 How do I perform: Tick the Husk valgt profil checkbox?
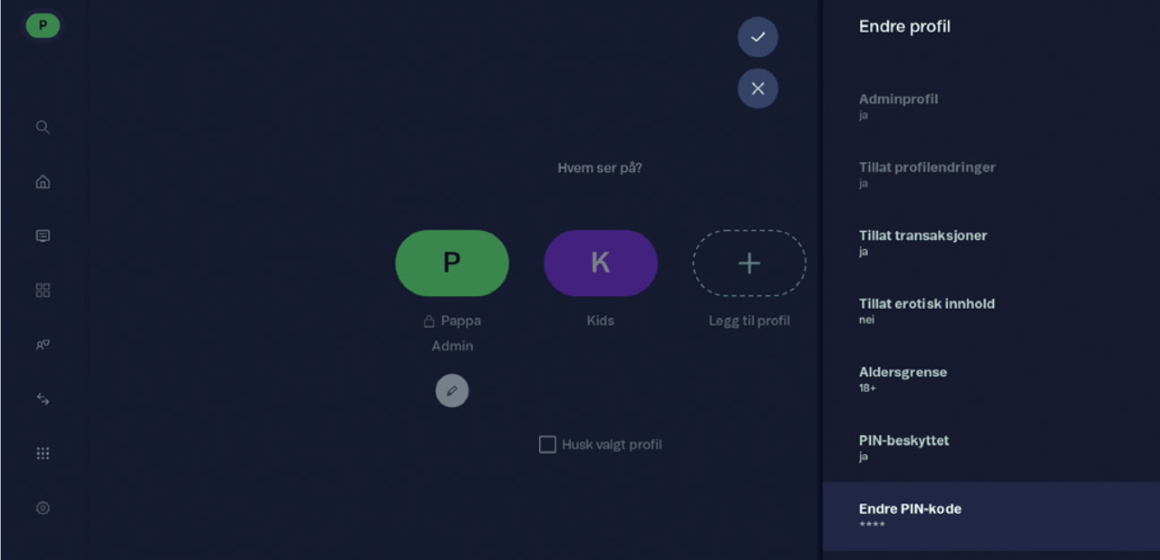547,445
